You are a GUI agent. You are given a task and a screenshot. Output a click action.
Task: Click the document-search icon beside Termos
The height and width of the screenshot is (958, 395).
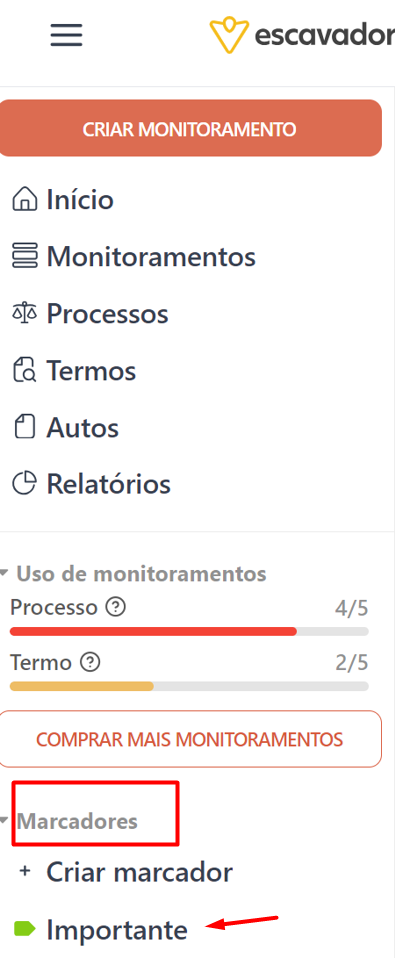[x=24, y=370]
